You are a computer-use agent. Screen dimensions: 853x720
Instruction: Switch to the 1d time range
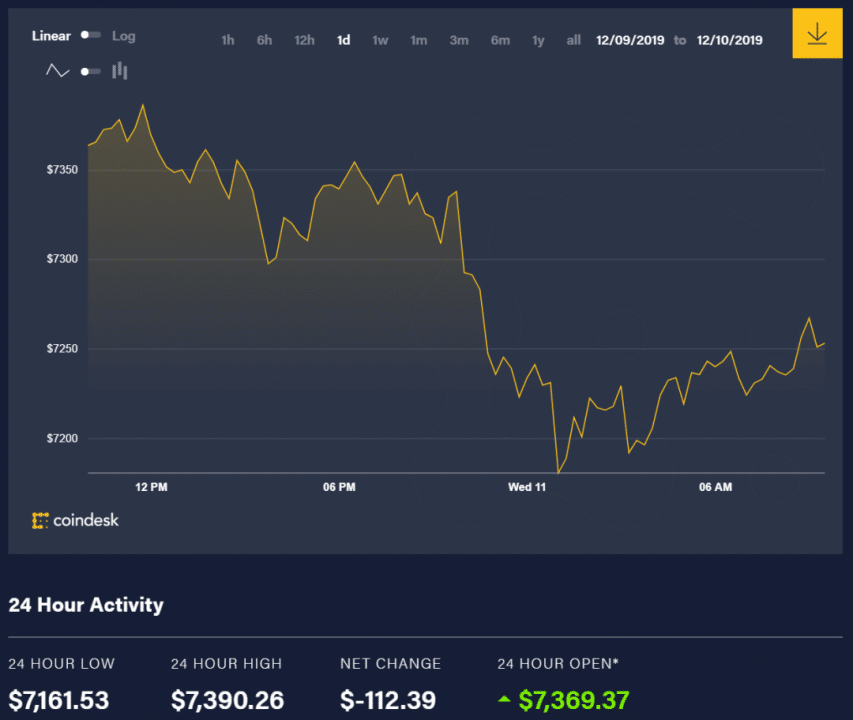[x=343, y=40]
